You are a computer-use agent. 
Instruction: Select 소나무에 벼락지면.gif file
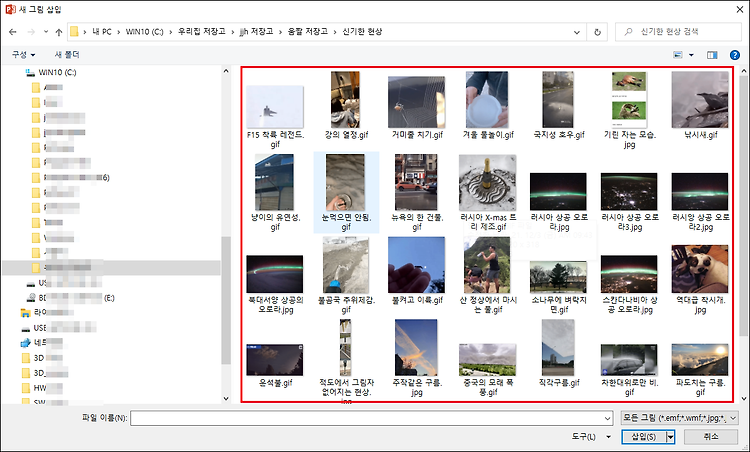tap(559, 287)
